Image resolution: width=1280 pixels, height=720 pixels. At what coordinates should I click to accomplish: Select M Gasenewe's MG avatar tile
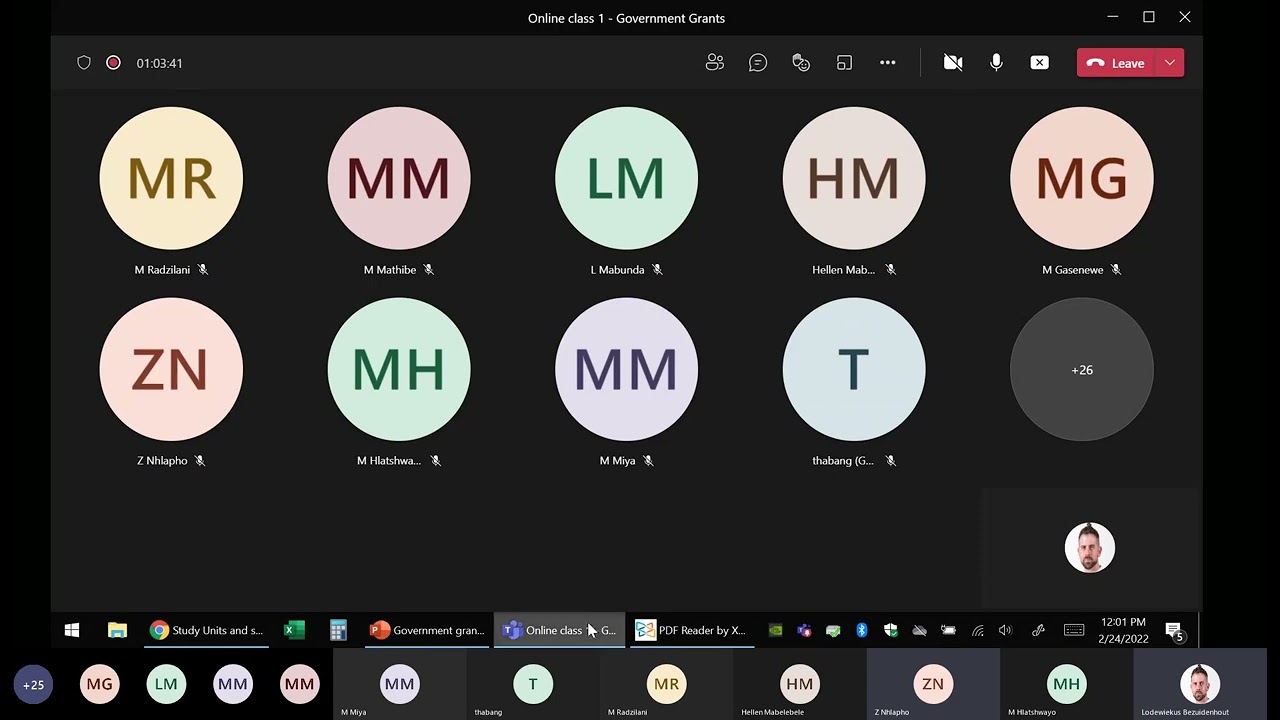pyautogui.click(x=1082, y=178)
